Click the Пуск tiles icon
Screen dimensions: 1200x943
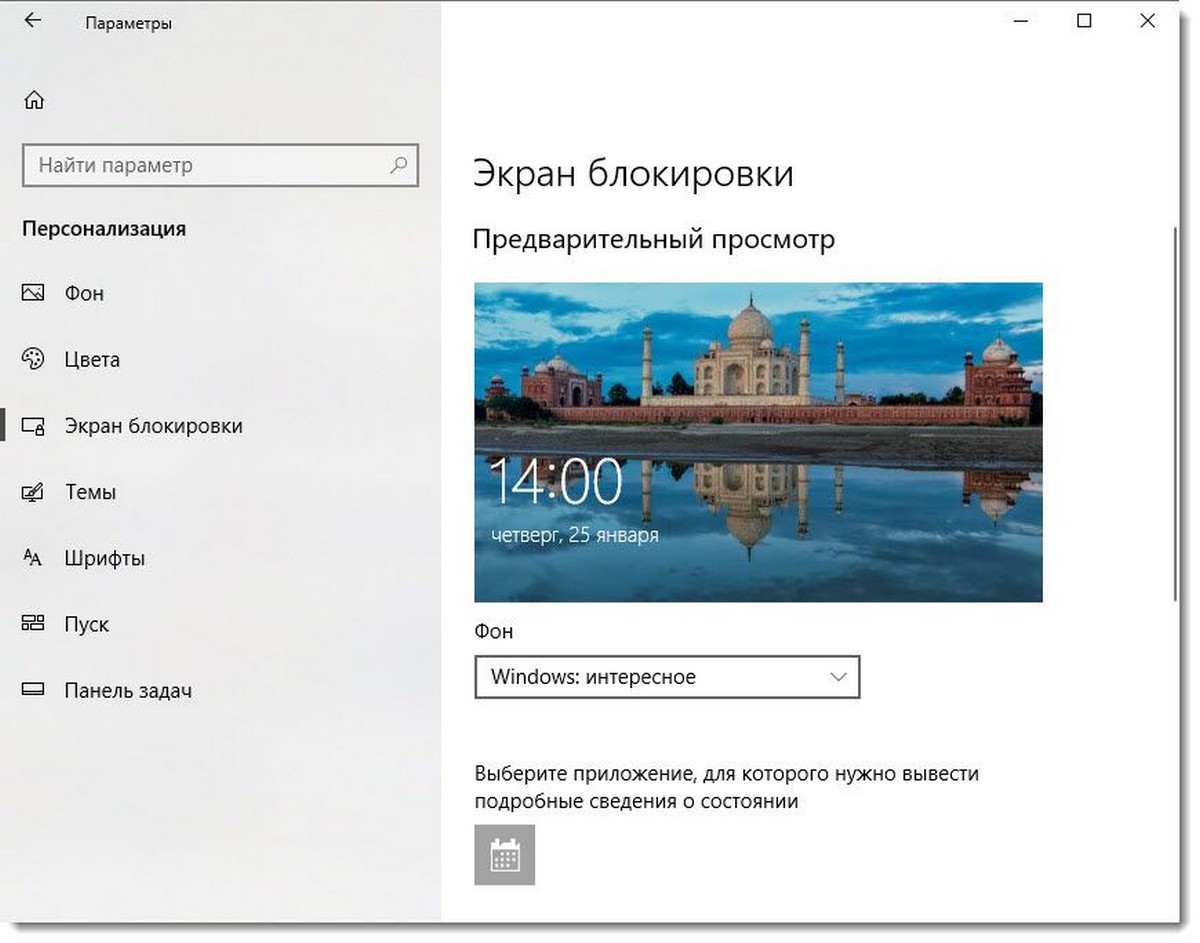coord(33,624)
